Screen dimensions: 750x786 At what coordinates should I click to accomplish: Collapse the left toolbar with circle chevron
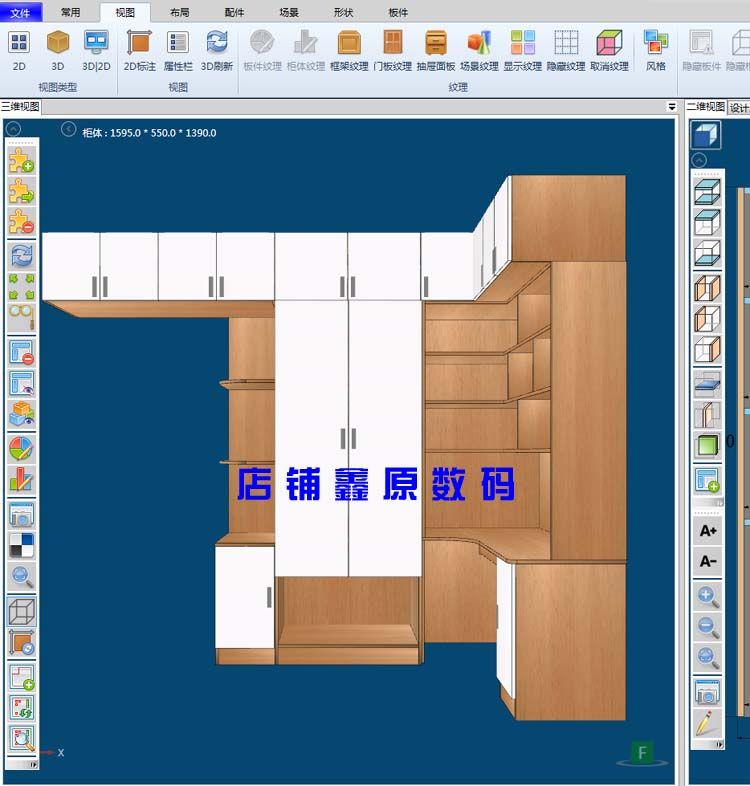pos(69,129)
